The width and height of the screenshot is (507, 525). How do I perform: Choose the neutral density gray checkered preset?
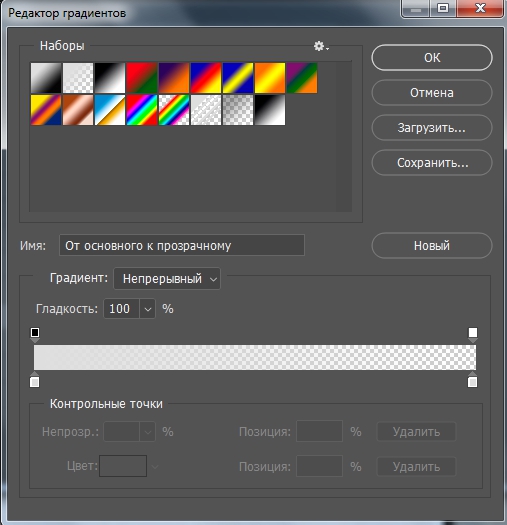point(238,110)
